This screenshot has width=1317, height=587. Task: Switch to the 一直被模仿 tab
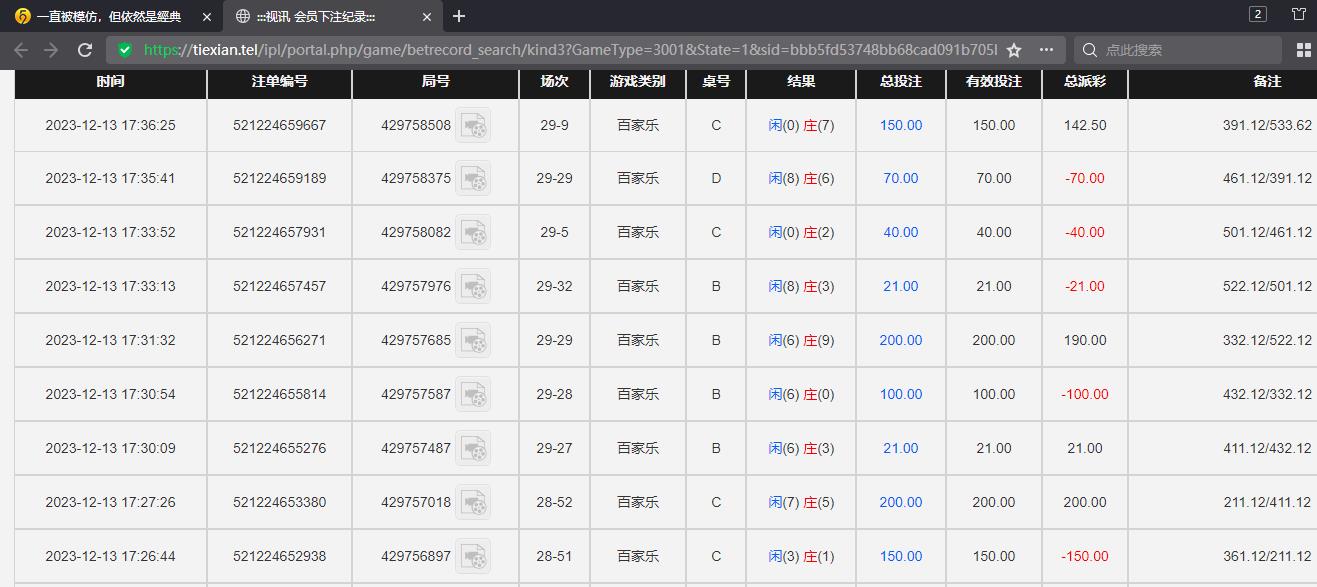click(x=111, y=17)
